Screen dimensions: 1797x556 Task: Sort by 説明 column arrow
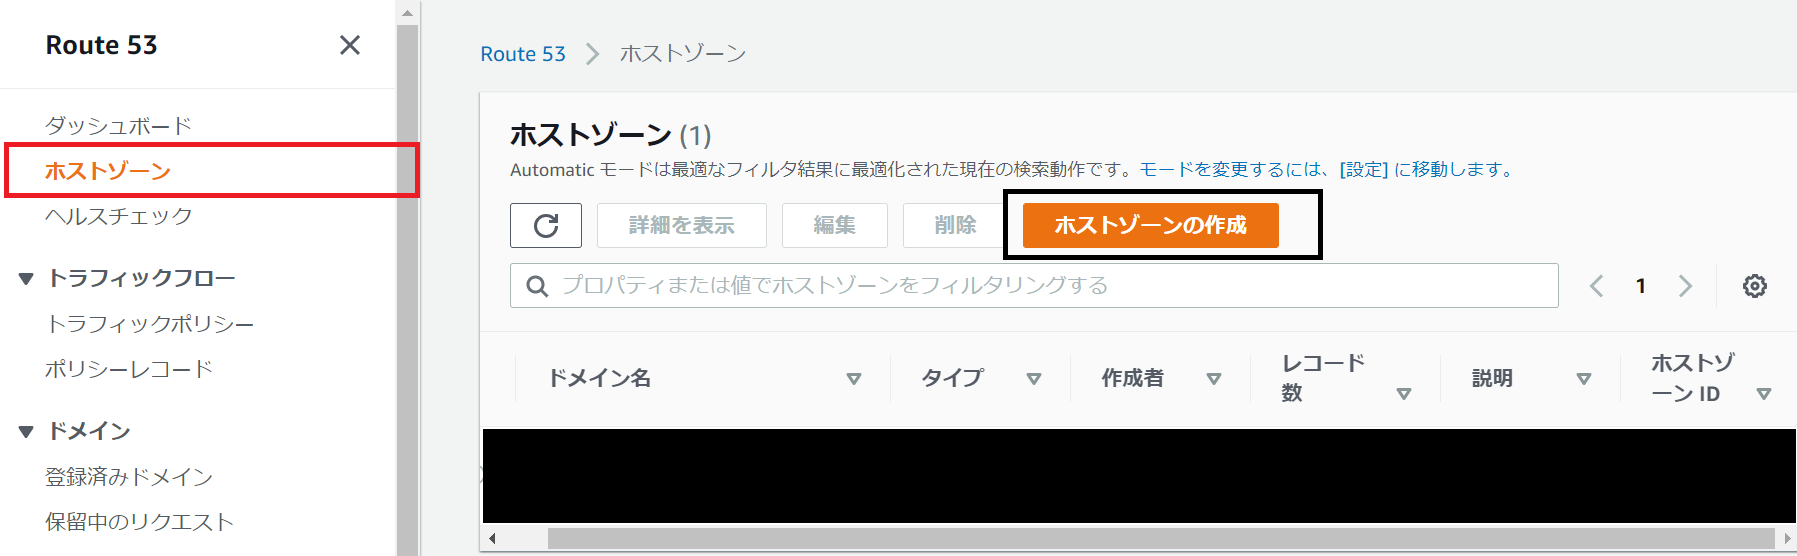pos(1584,379)
